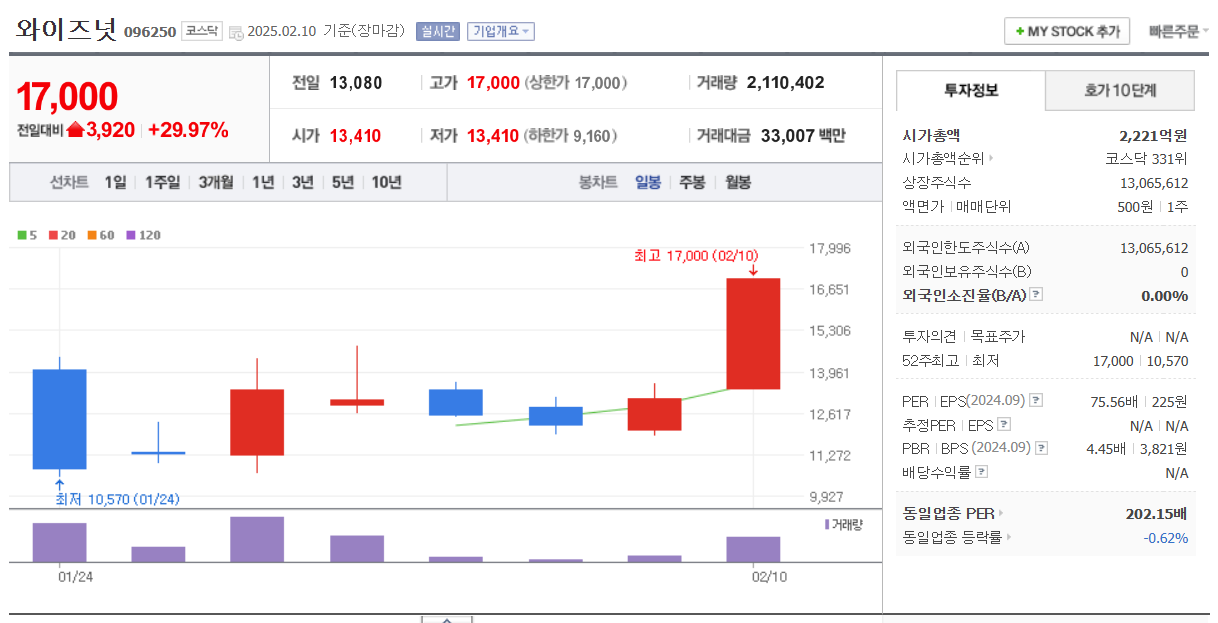The width and height of the screenshot is (1218, 623).
Task: Click the MY STOCK 추가 button
Action: pos(1067,31)
